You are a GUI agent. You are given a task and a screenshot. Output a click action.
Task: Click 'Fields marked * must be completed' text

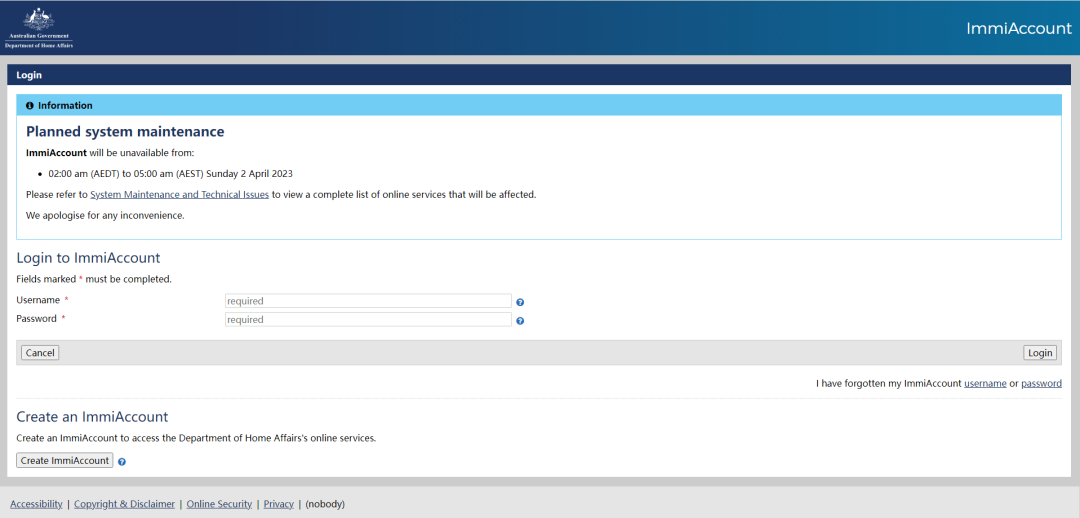94,279
